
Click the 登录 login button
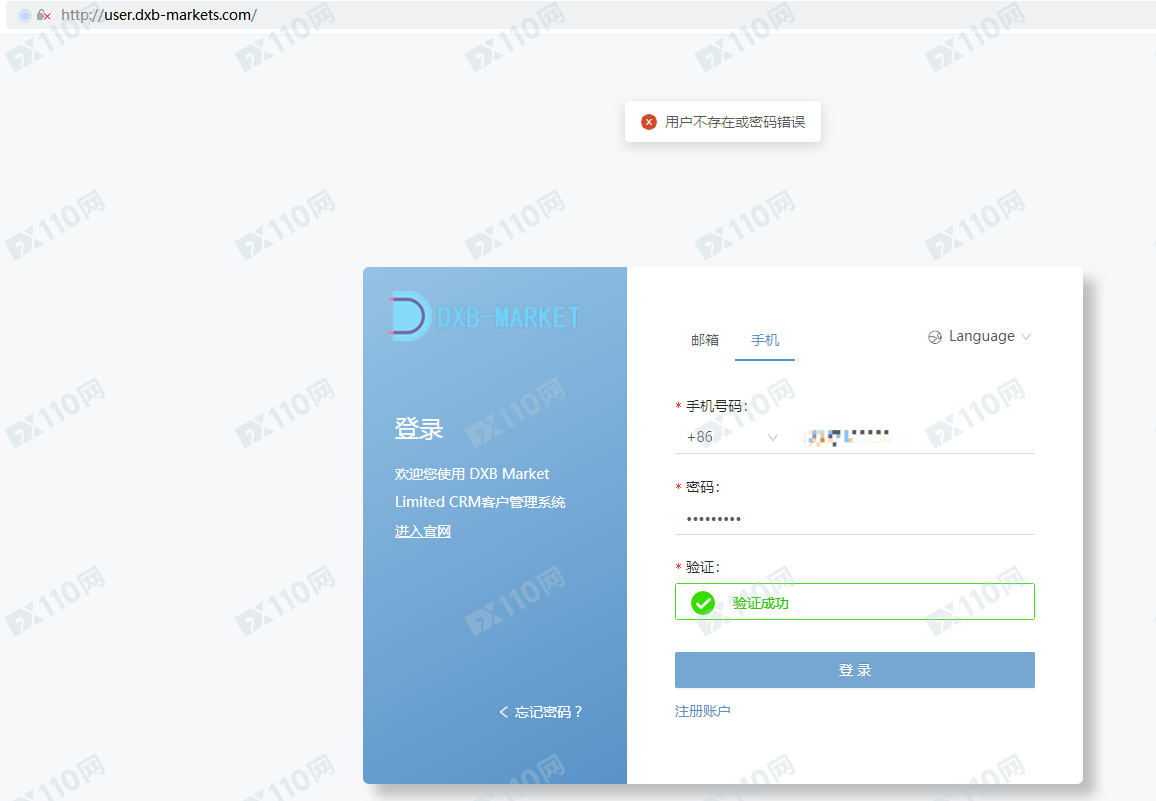(x=854, y=670)
